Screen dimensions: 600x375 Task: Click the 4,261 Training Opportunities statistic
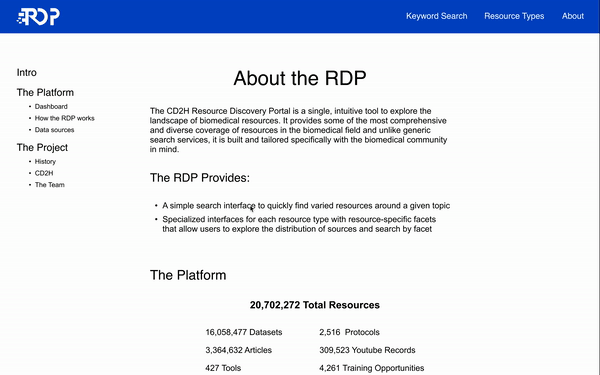click(x=372, y=368)
